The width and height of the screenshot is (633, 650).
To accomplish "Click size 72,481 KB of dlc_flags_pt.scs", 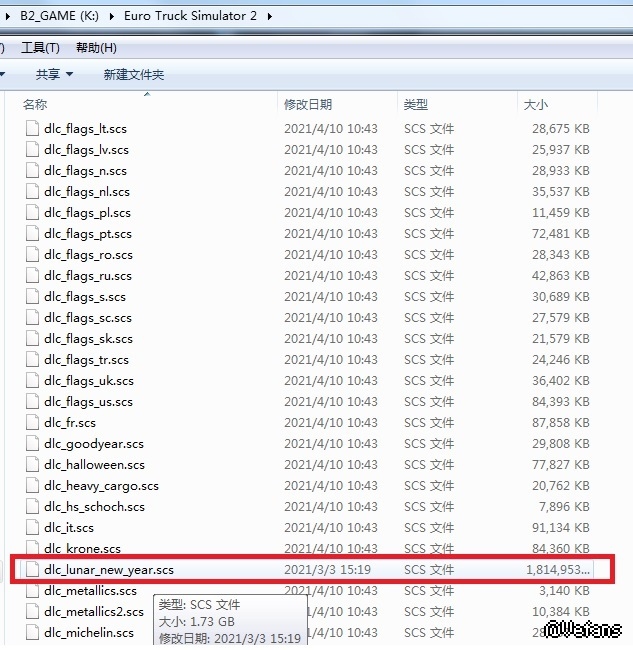I will [x=561, y=234].
